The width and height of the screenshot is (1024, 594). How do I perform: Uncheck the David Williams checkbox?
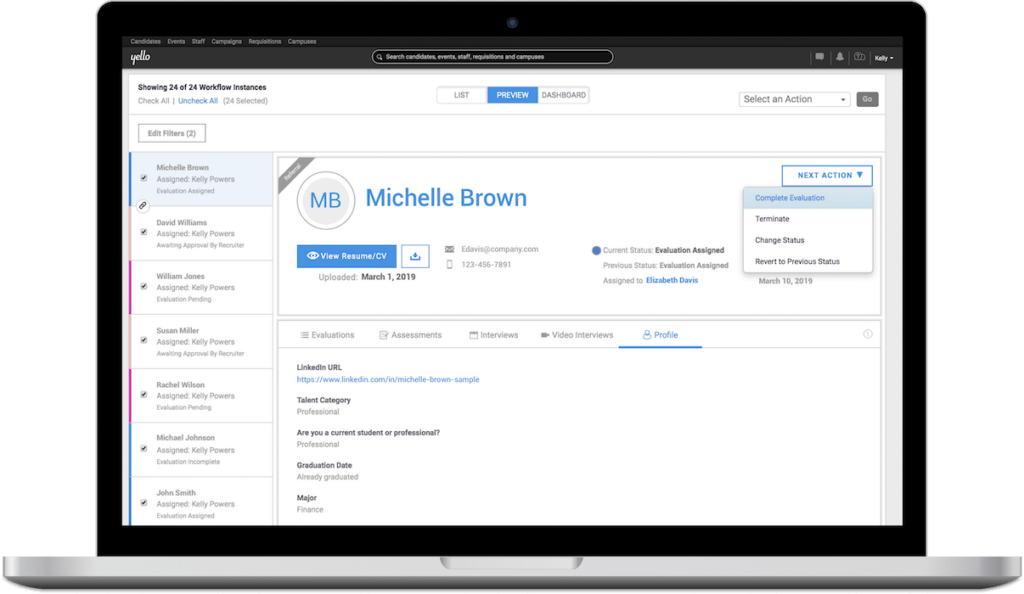144,232
